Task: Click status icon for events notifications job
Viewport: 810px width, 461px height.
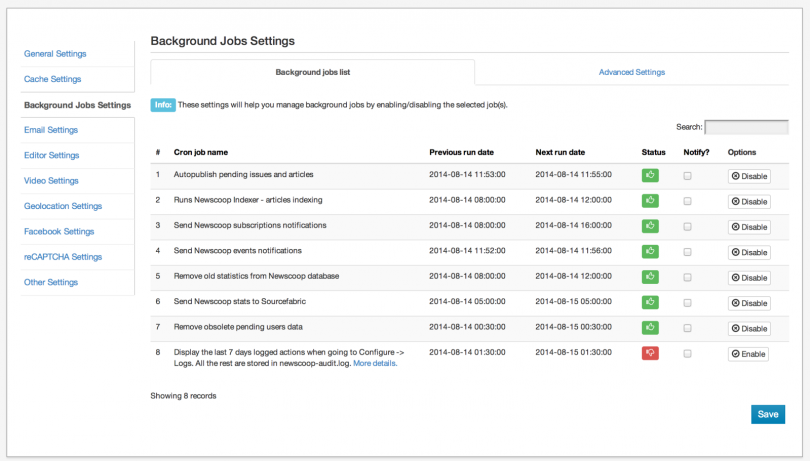Action: point(650,251)
